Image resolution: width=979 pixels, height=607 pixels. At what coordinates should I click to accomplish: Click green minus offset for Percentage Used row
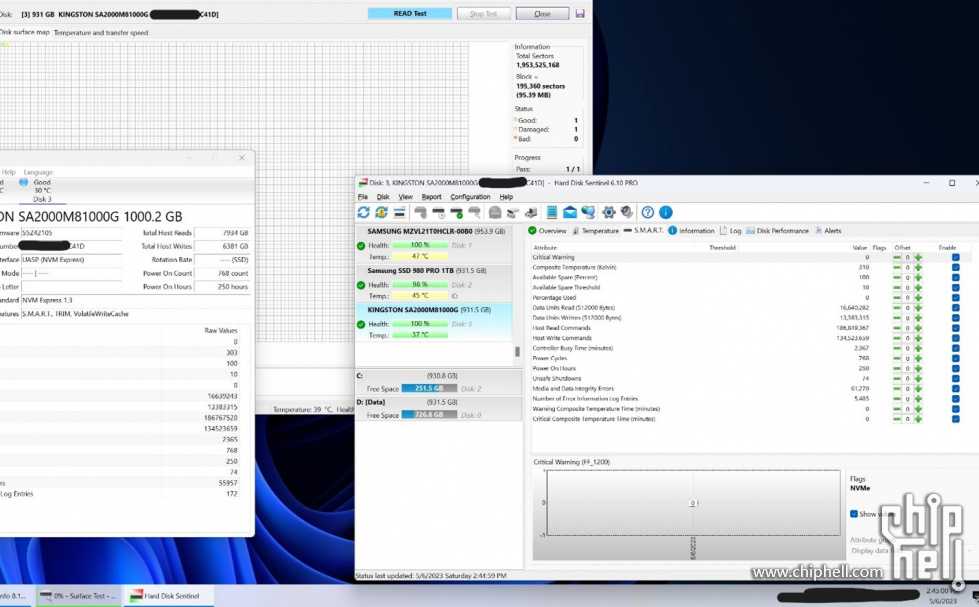pos(897,298)
